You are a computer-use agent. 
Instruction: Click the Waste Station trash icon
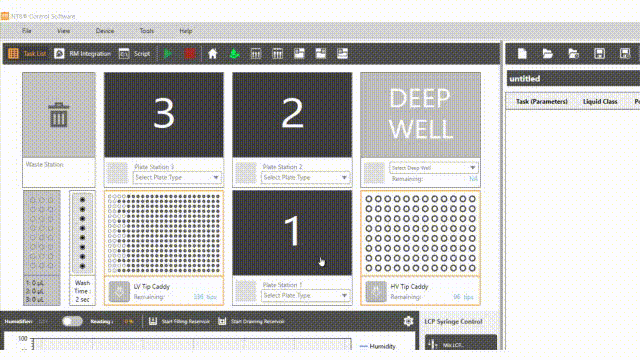pos(59,115)
